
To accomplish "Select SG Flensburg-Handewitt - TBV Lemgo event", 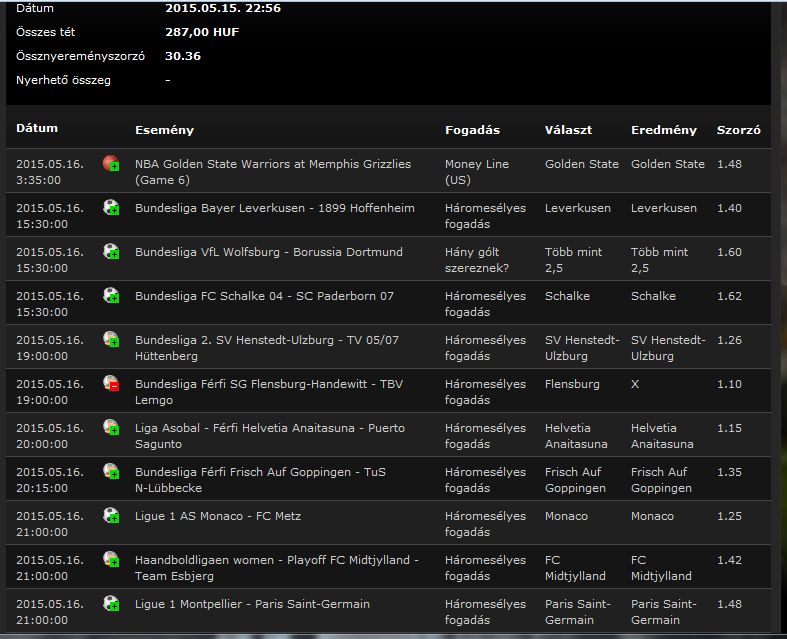I will 269,392.
